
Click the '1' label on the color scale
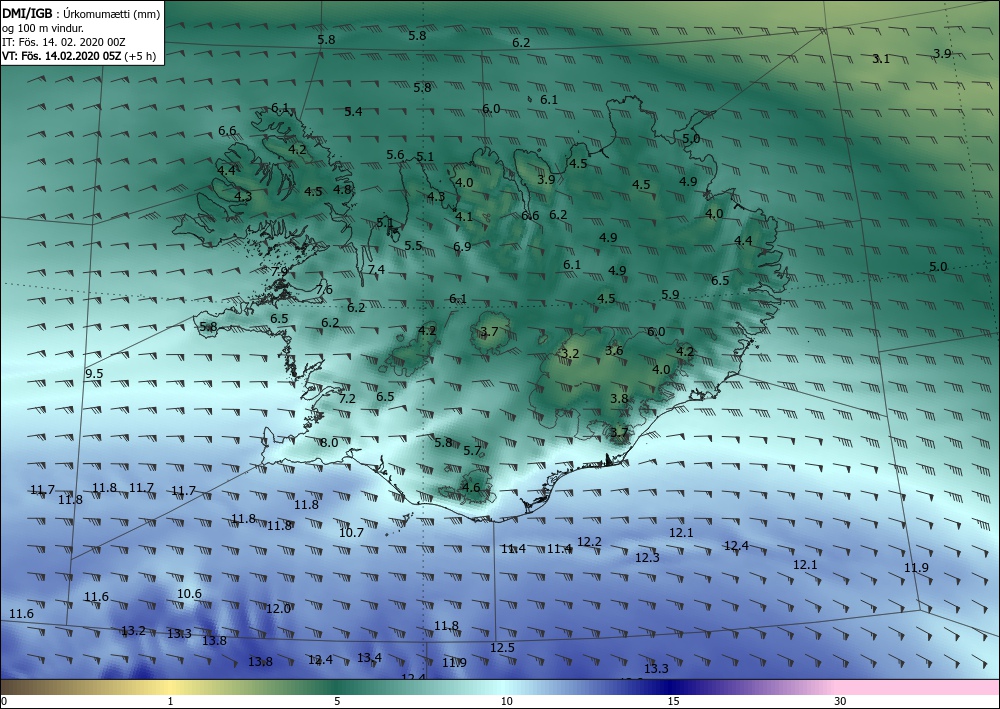[x=170, y=701]
